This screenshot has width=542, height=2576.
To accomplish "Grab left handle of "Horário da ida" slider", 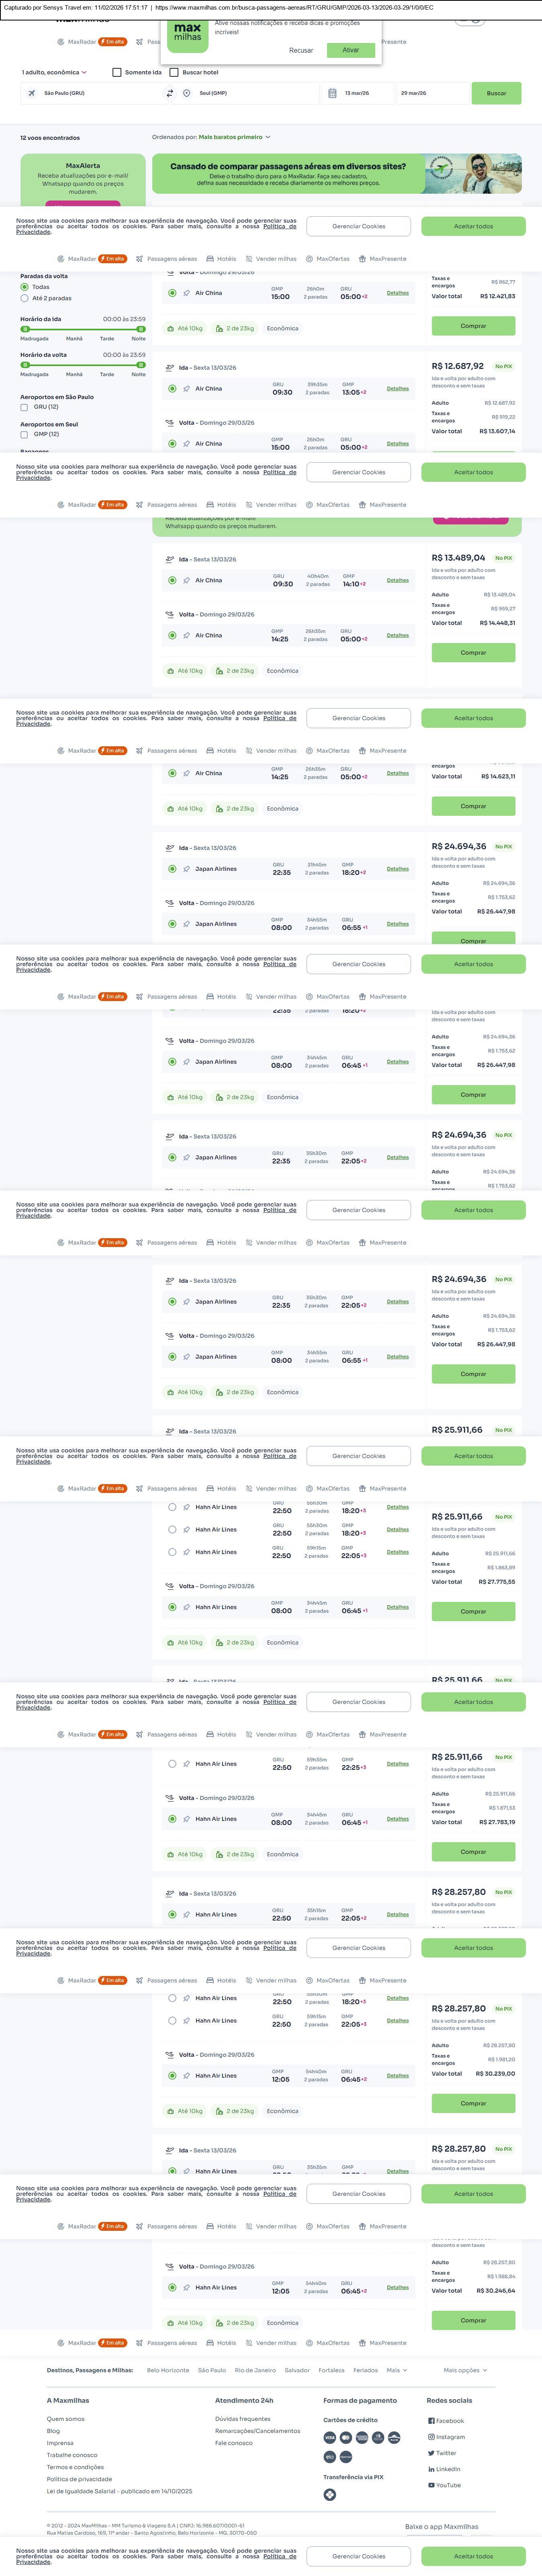I will pos(24,329).
